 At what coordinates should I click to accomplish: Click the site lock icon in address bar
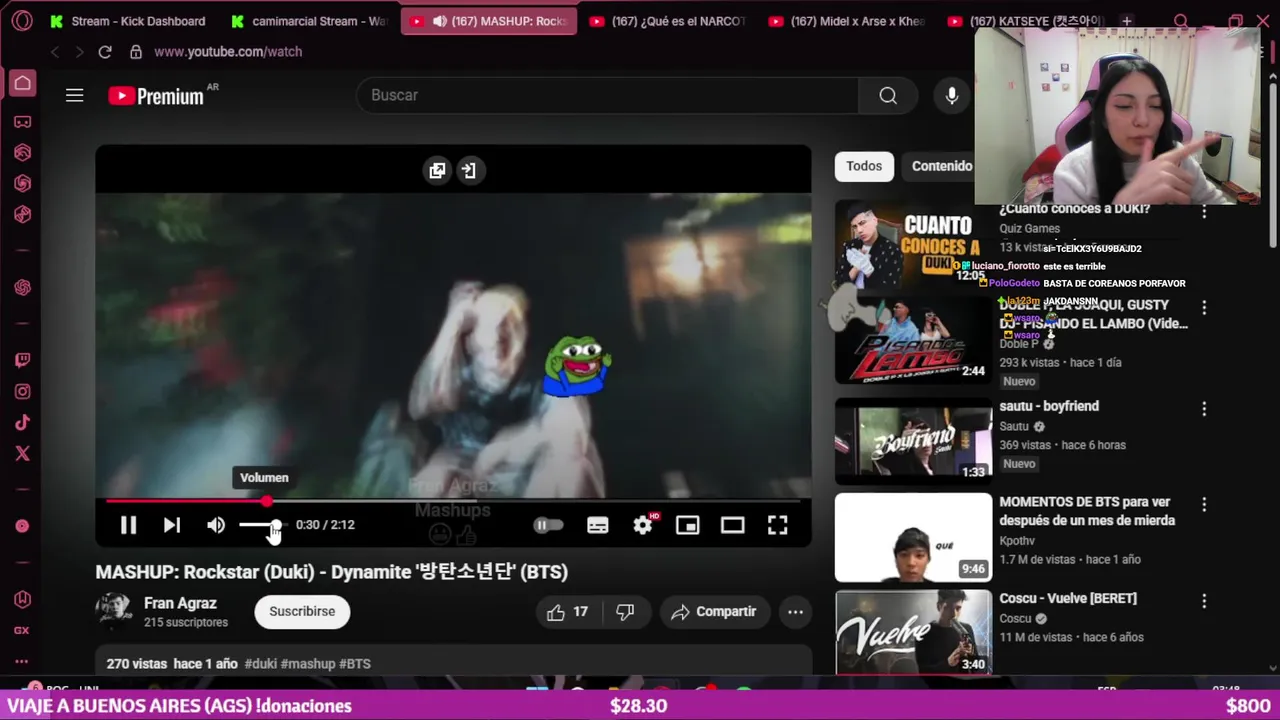[135, 51]
